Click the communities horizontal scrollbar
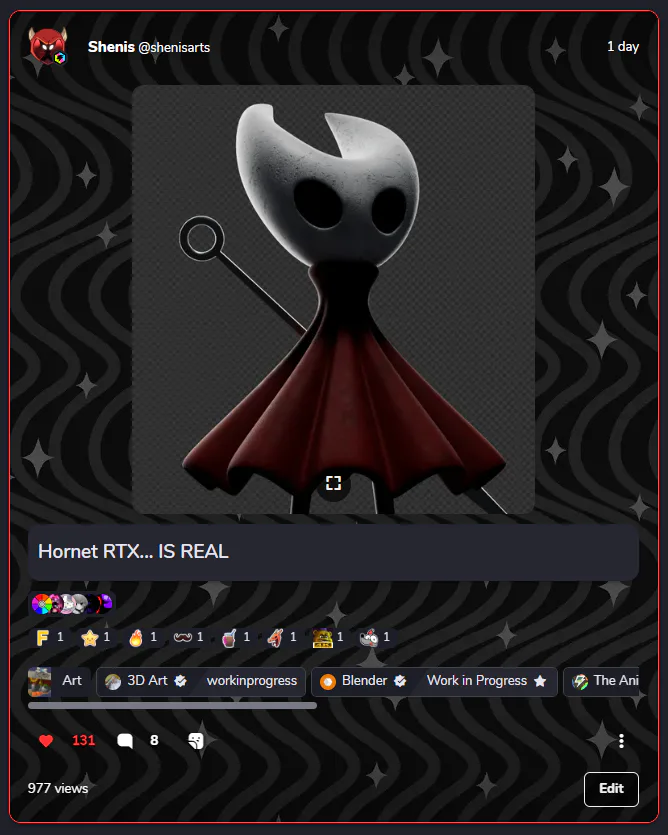Viewport: 668px width, 835px height. pyautogui.click(x=172, y=706)
